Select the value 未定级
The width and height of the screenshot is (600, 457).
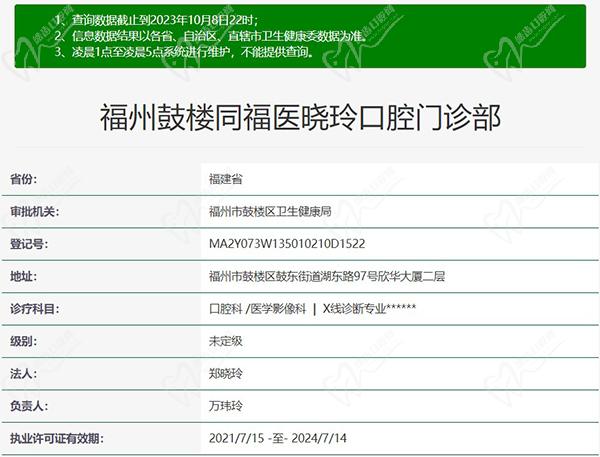(x=226, y=341)
